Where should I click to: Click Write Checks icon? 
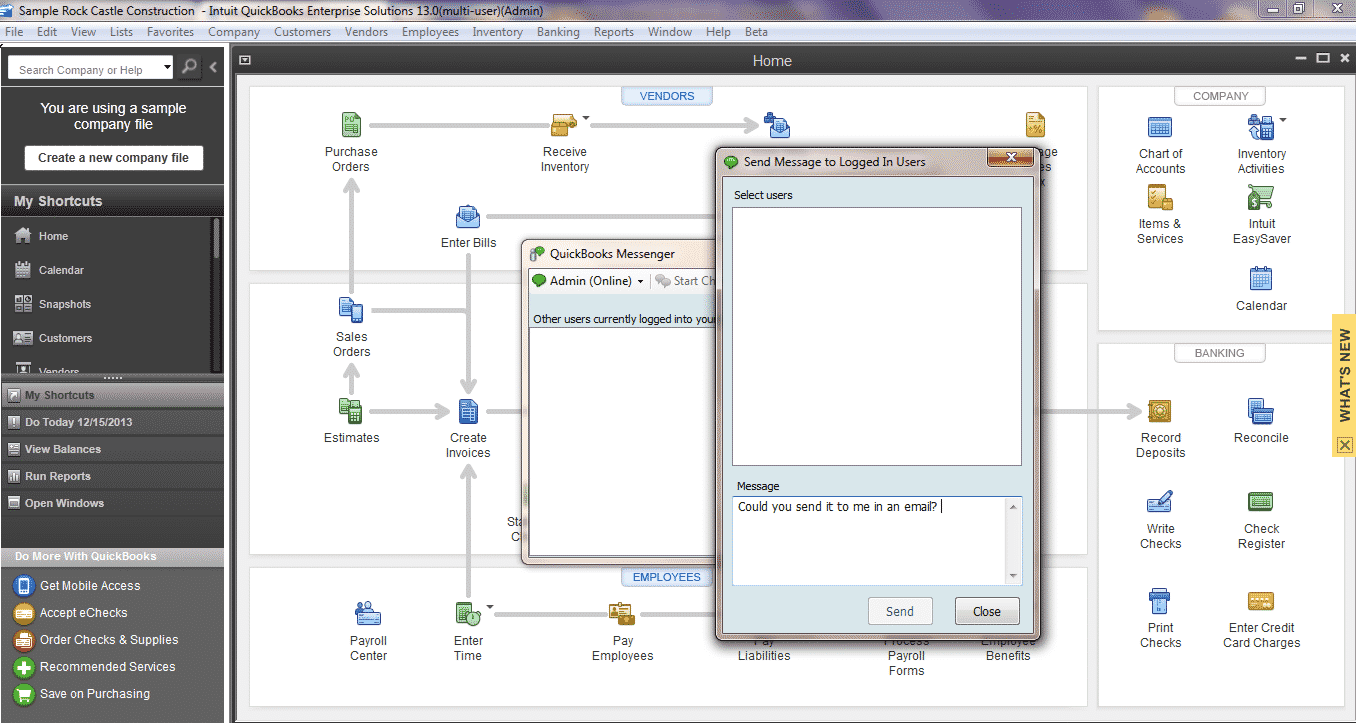click(1160, 502)
